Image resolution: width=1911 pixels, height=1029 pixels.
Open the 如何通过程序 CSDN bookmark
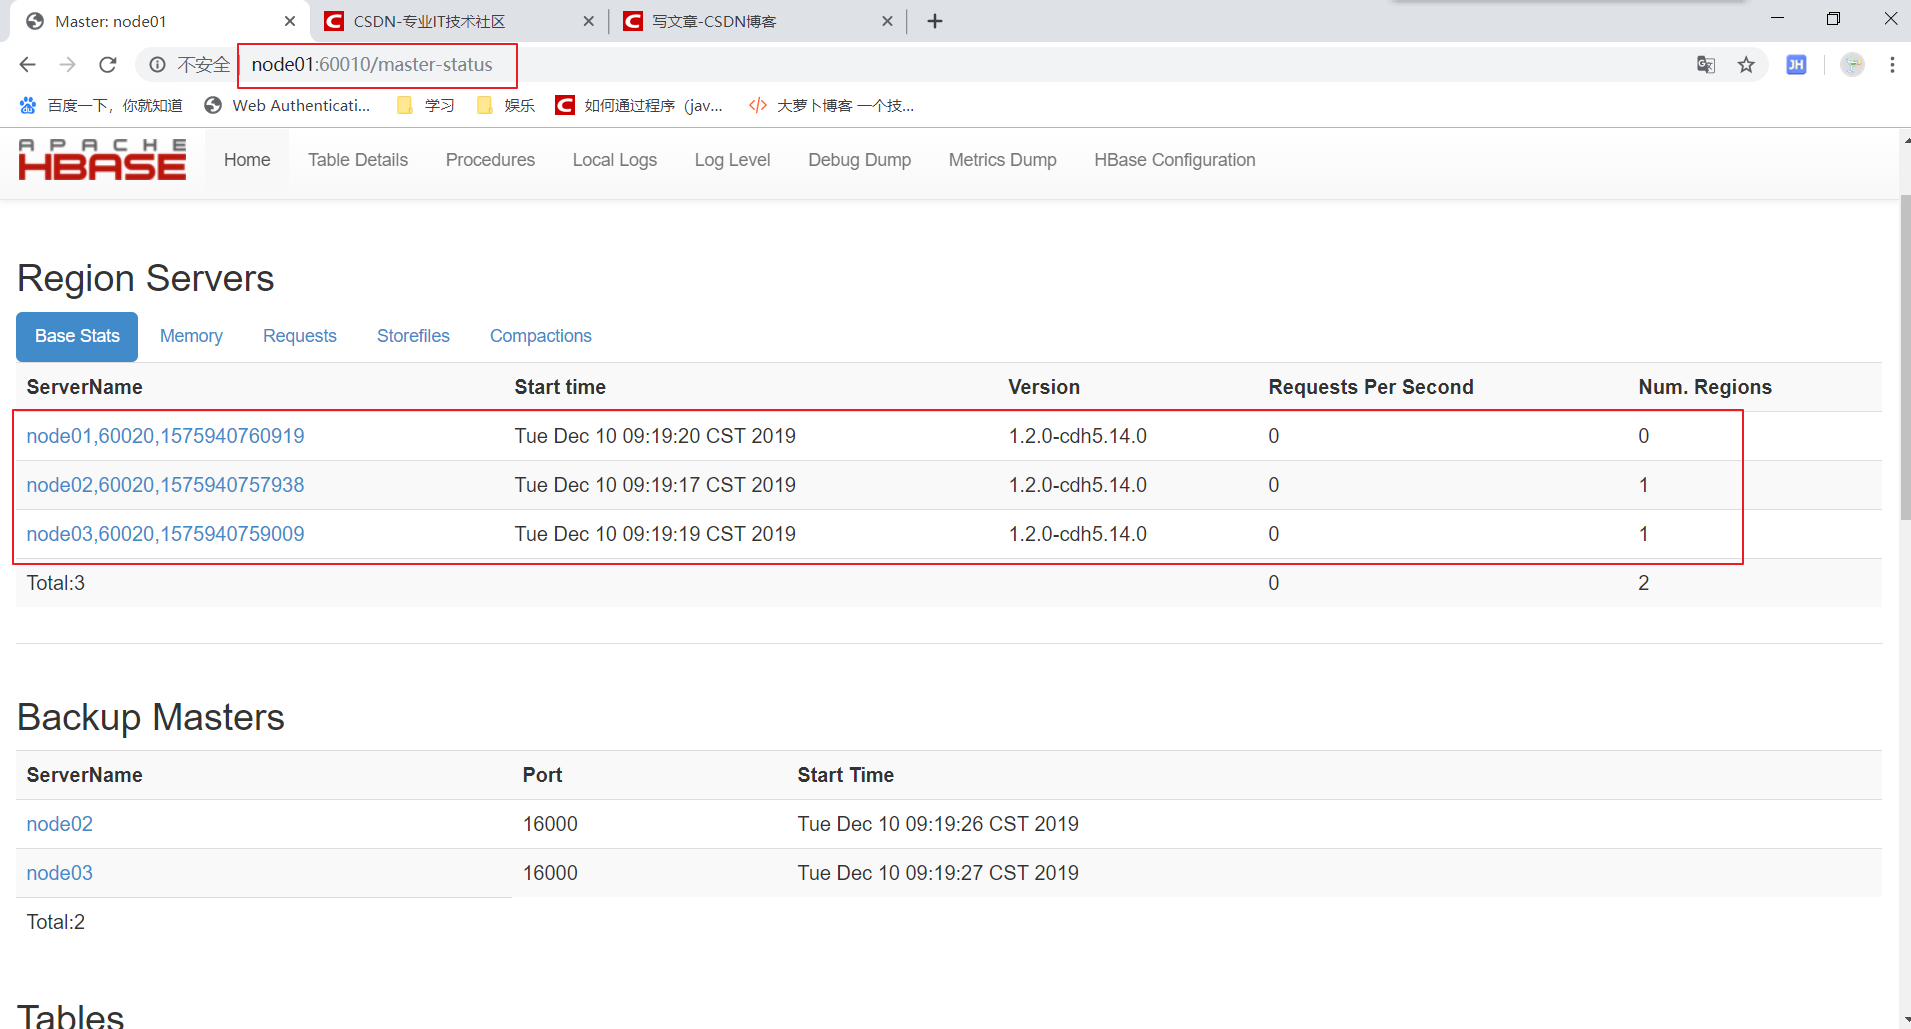pos(639,105)
